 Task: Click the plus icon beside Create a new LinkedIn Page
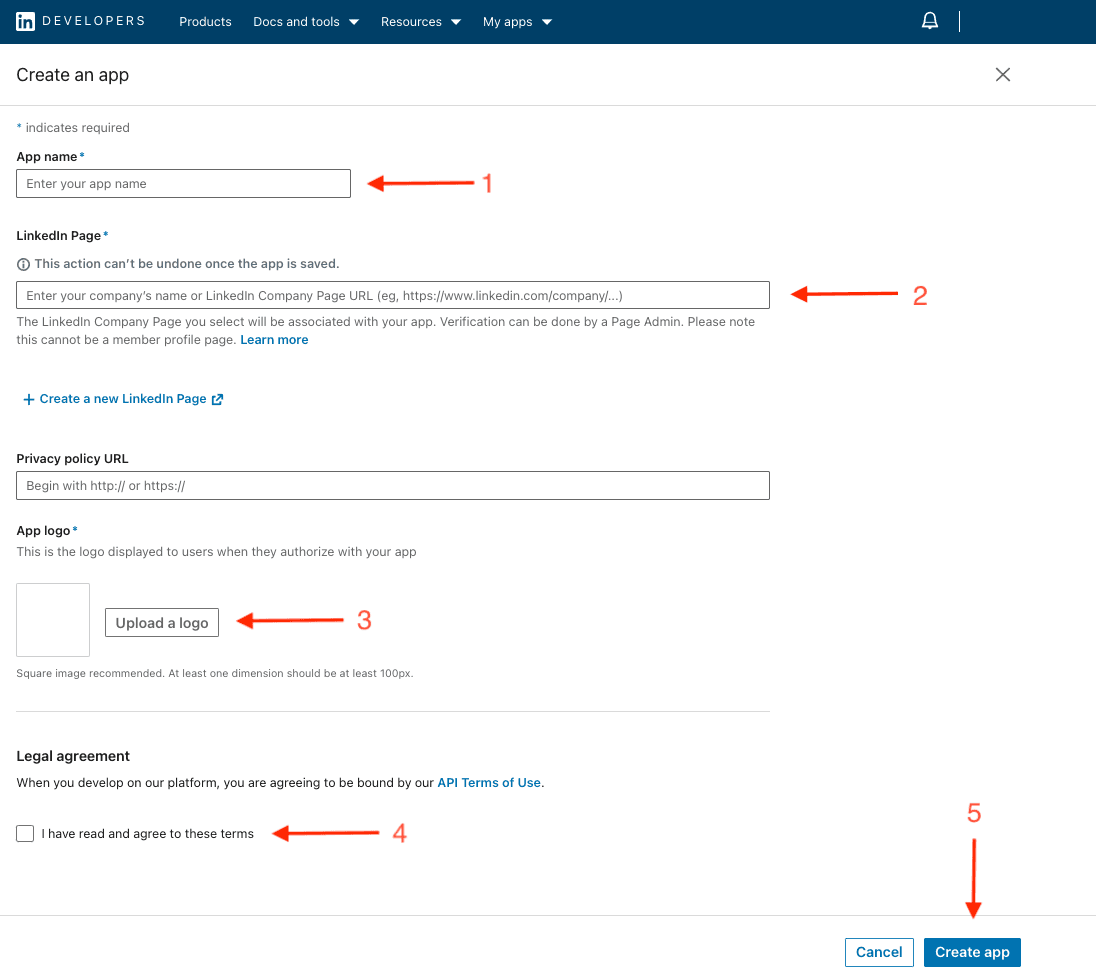coord(28,398)
